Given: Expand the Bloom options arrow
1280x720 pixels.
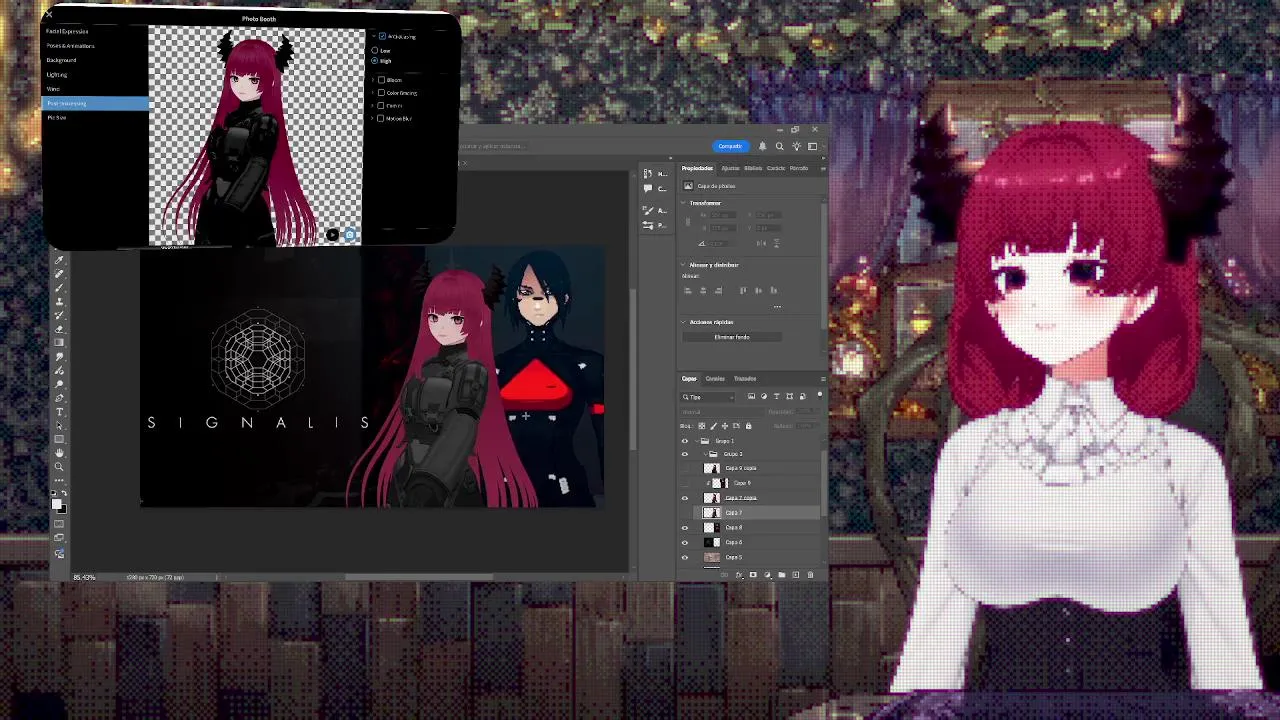Looking at the screenshot, I should pyautogui.click(x=373, y=80).
